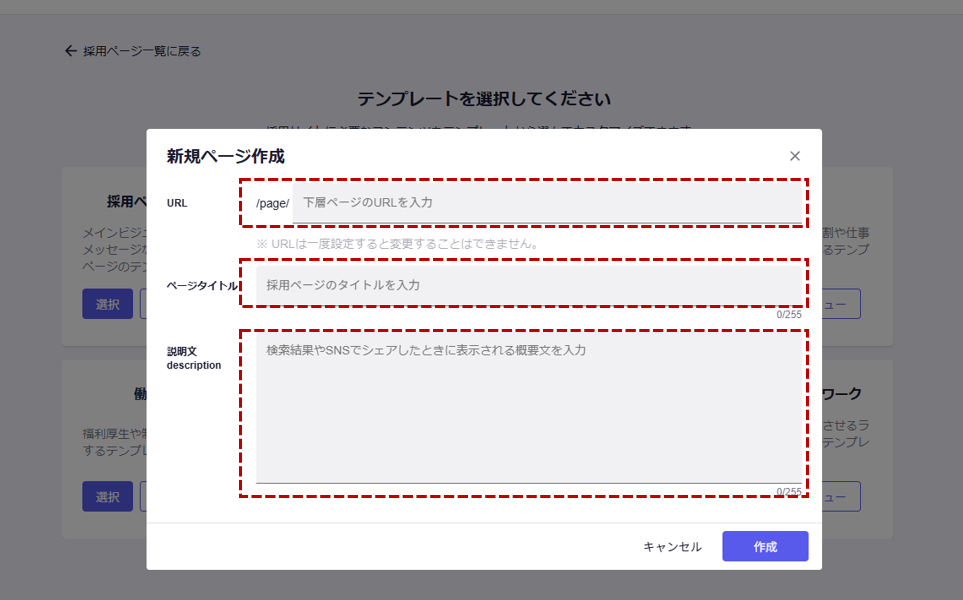This screenshot has width=963, height=600.
Task: Focus the URL input field
Action: tap(546, 203)
